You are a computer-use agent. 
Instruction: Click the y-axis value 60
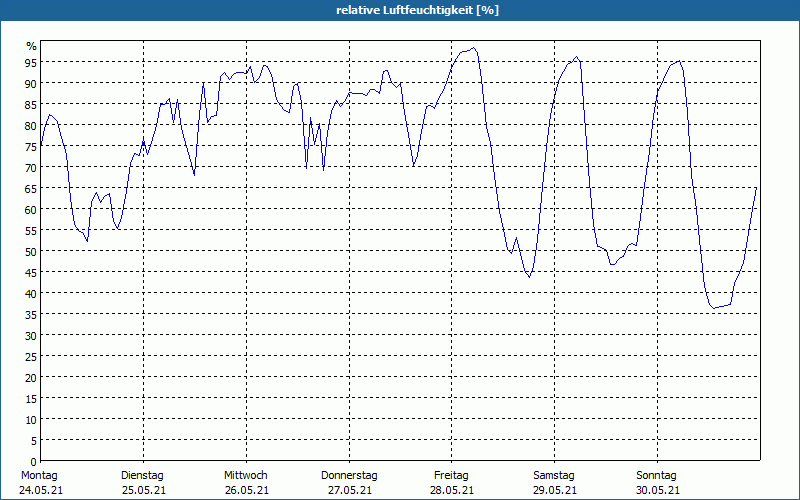31,210
